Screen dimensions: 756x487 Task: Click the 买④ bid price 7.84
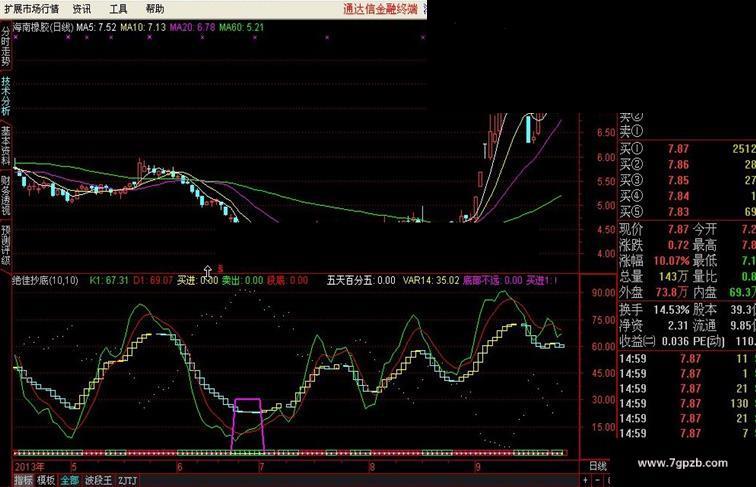click(x=678, y=196)
